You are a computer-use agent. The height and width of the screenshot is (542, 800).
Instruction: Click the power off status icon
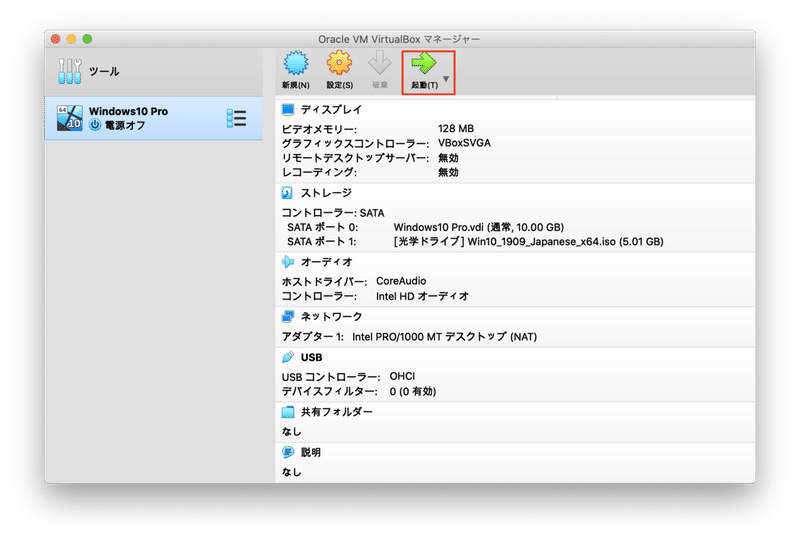click(x=95, y=125)
